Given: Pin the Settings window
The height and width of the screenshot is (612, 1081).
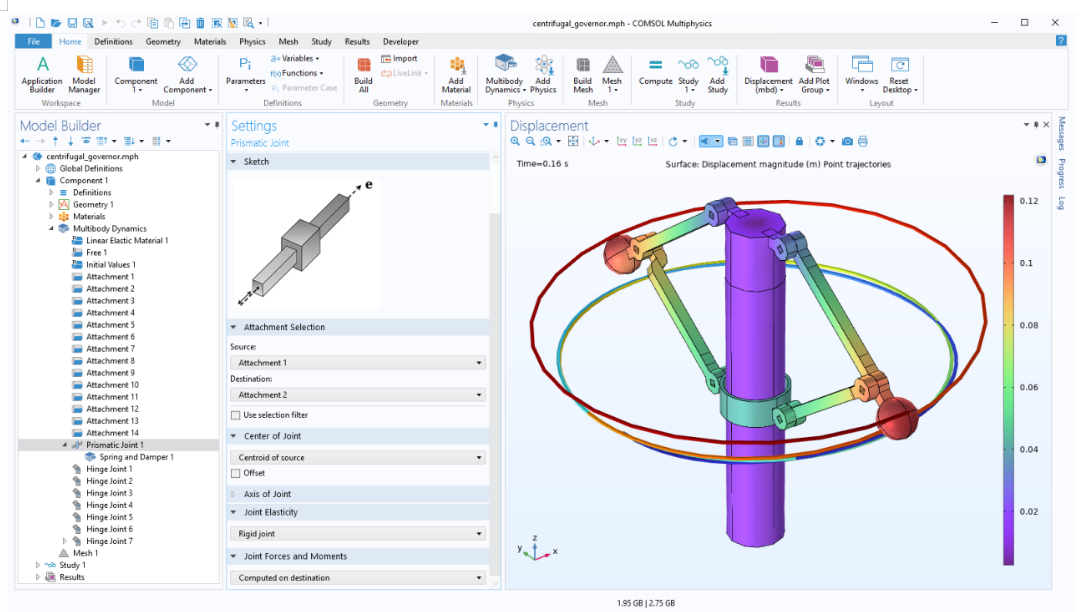Looking at the screenshot, I should [495, 125].
